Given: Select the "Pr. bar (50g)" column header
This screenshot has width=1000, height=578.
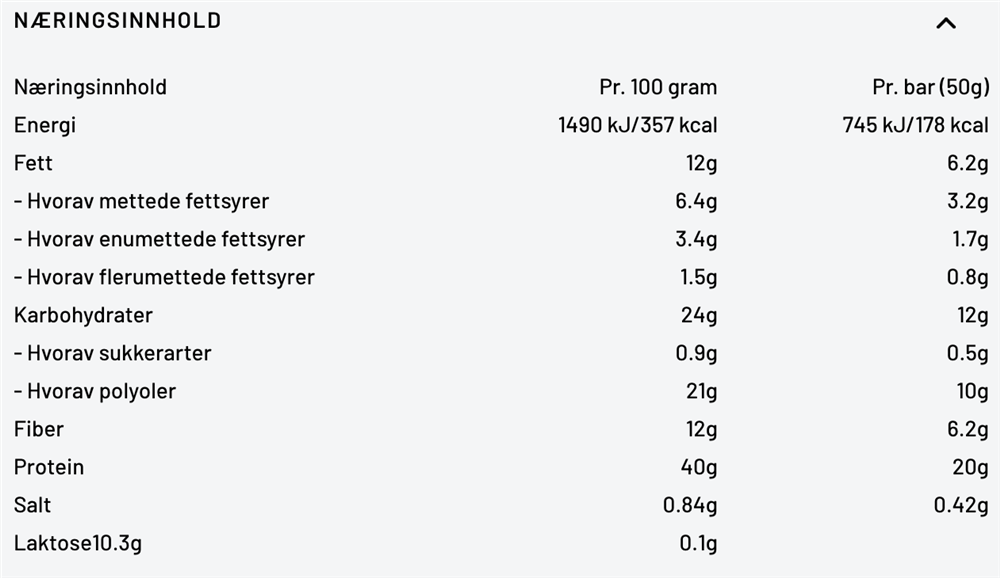Looking at the screenshot, I should coord(930,87).
